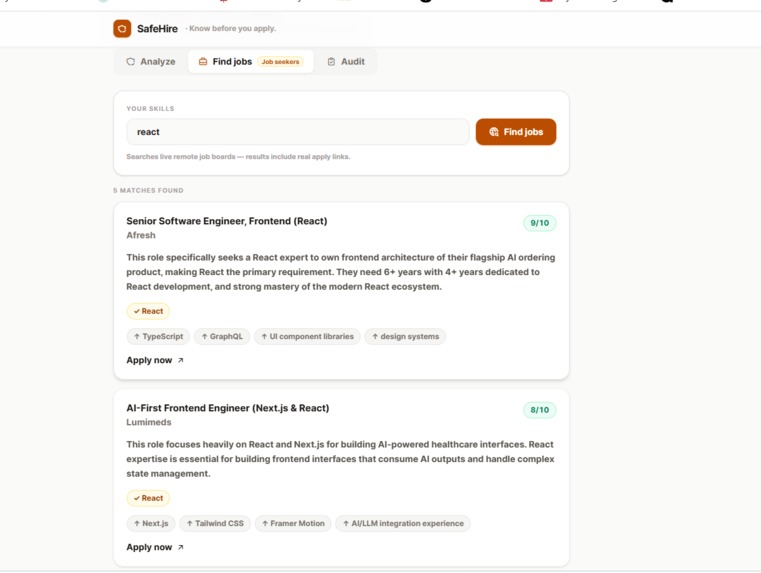Click the 5 MATCHES FOUND label
The height and width of the screenshot is (573, 761).
pyautogui.click(x=149, y=190)
